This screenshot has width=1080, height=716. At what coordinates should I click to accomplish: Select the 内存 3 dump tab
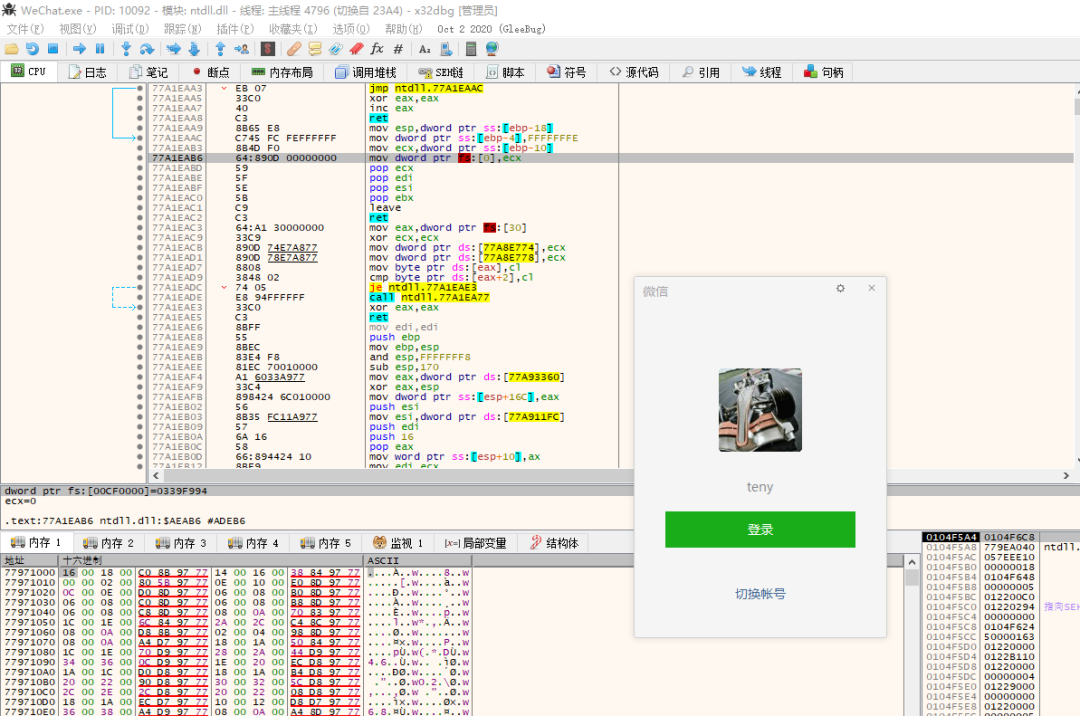pos(180,543)
